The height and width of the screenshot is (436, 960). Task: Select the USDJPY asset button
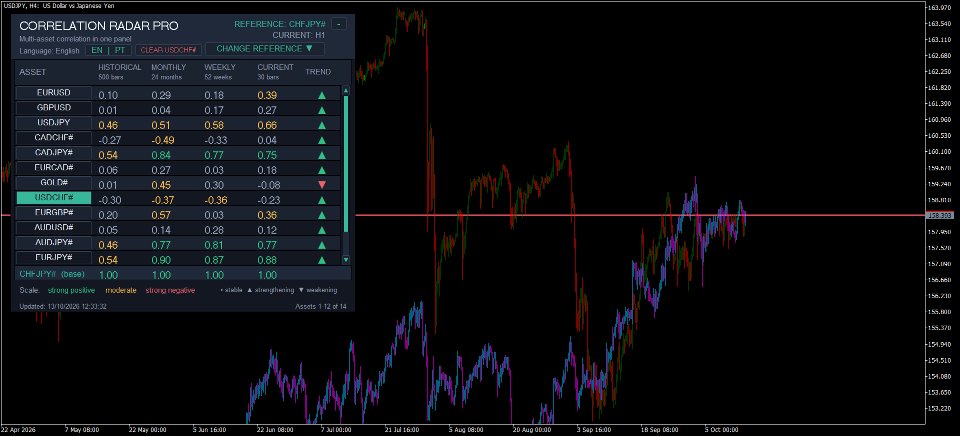click(54, 122)
